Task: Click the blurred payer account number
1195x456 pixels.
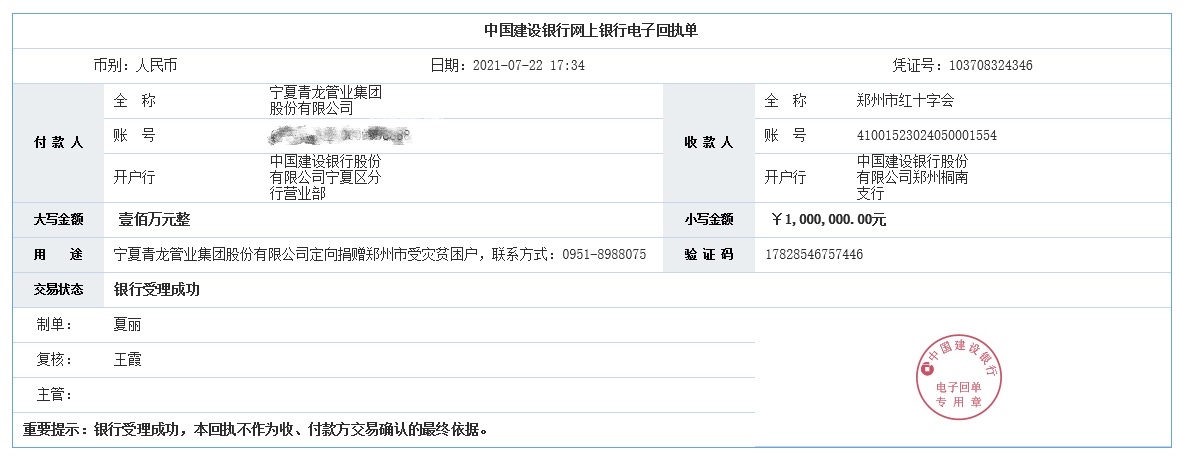Action: coord(340,136)
